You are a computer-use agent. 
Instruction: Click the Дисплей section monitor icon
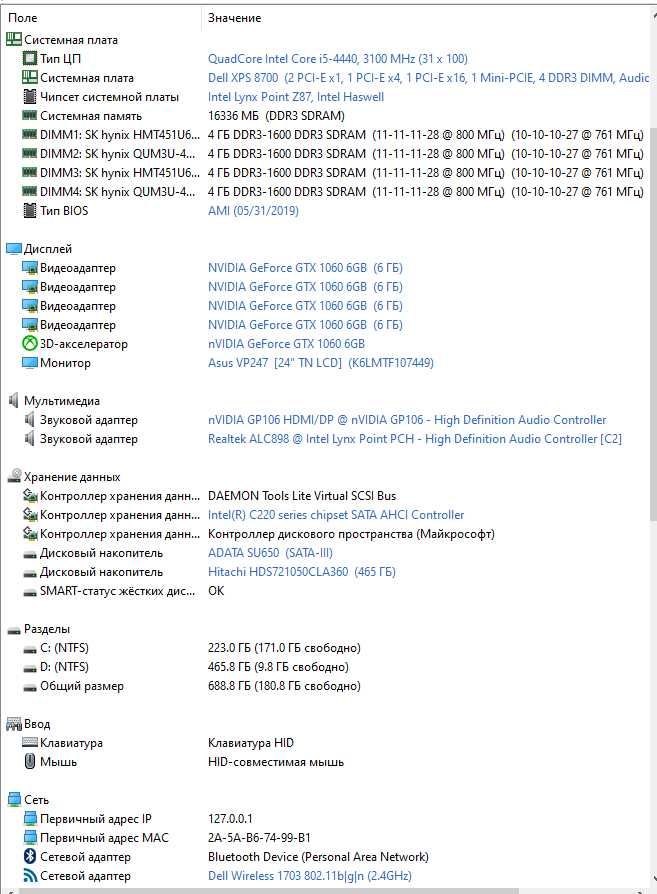(x=14, y=249)
